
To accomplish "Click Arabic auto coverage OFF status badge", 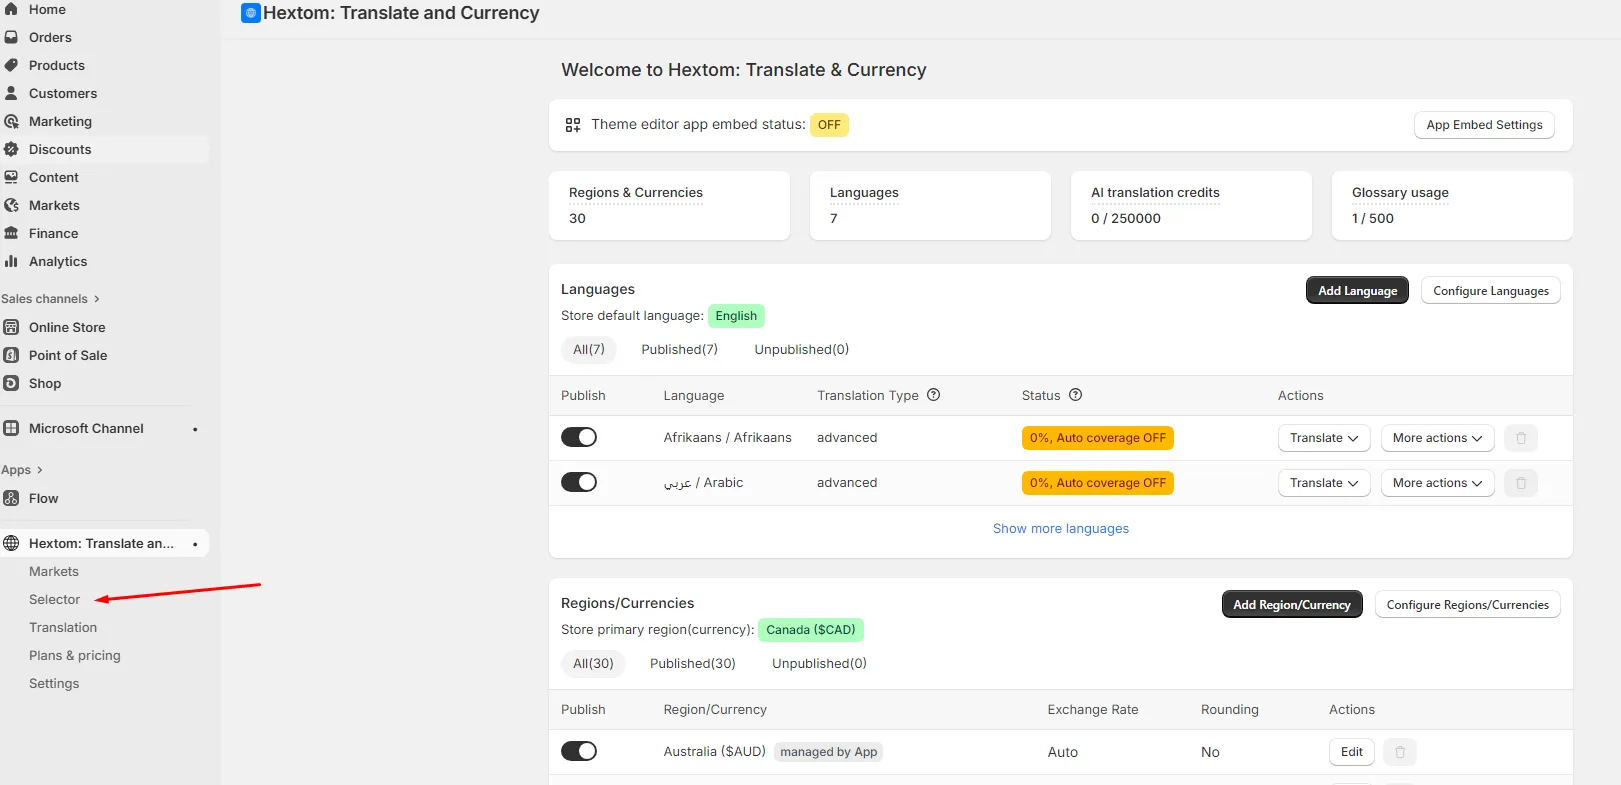I will [x=1098, y=483].
